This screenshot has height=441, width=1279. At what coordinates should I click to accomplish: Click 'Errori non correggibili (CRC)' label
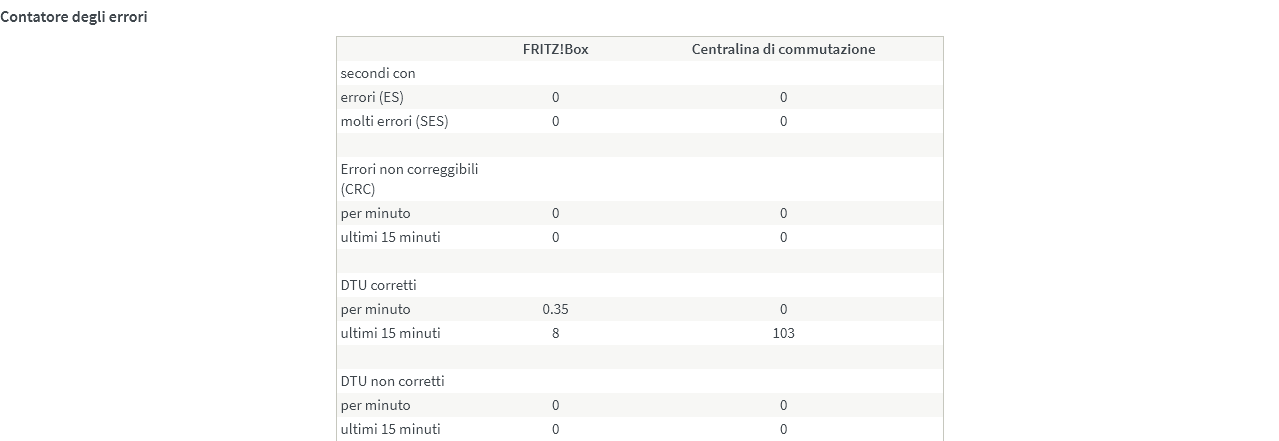410,179
